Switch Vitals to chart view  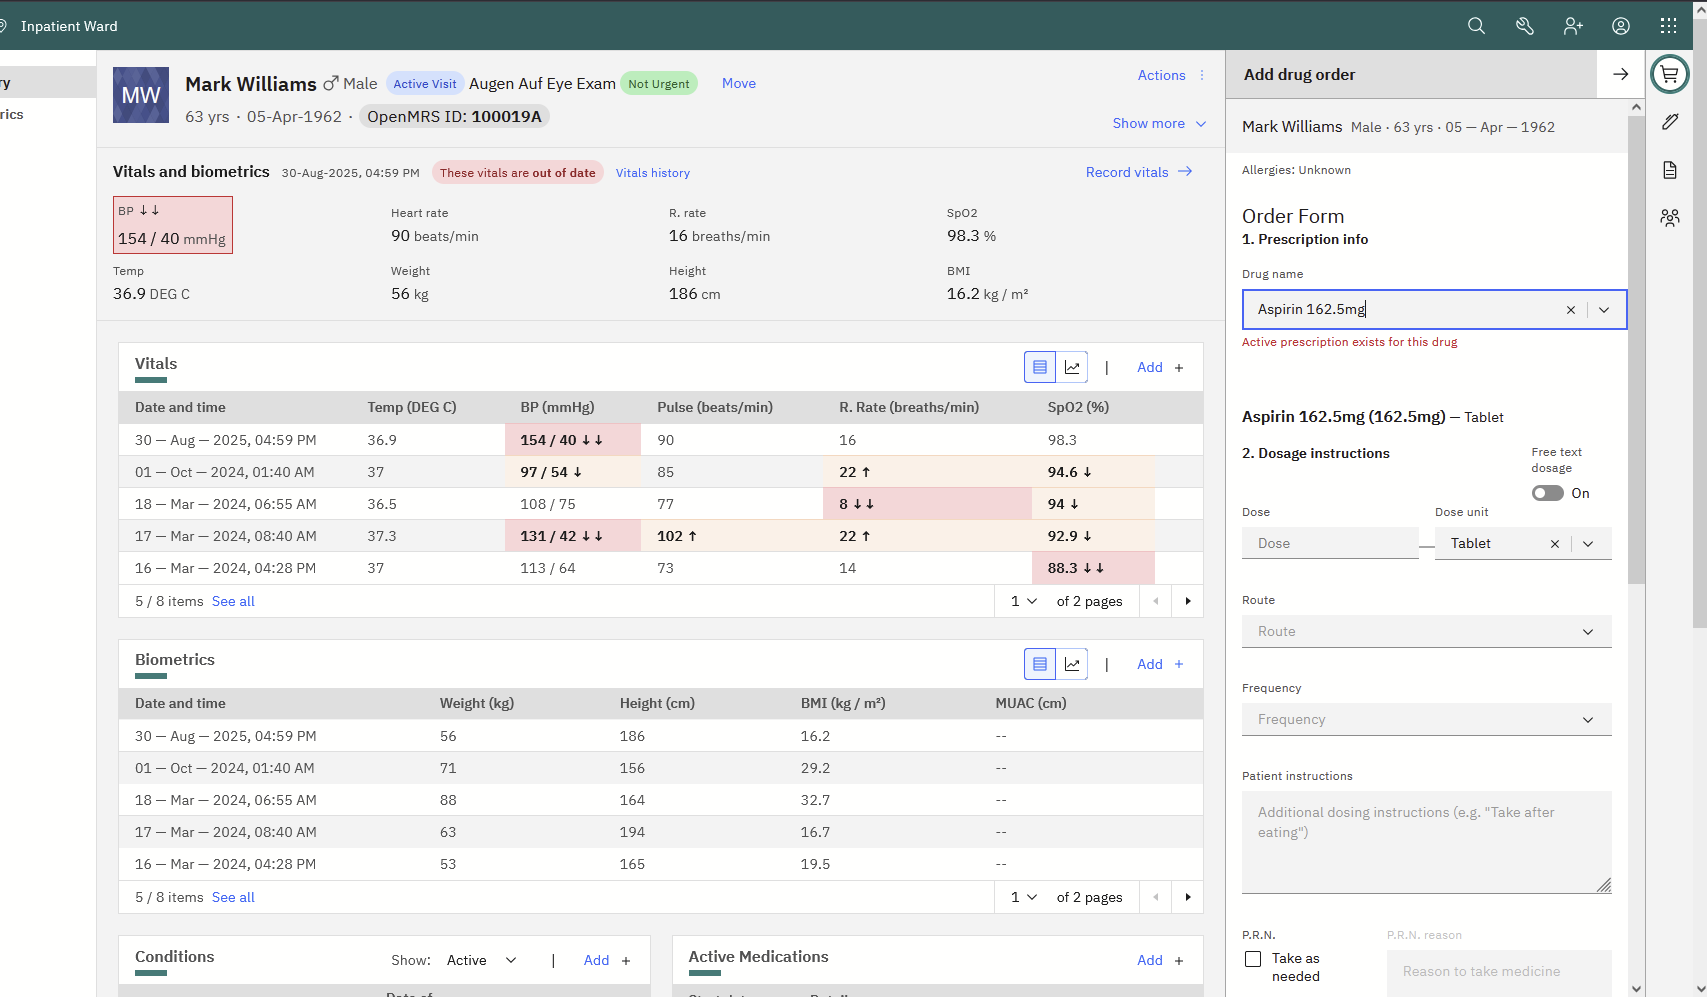coord(1072,367)
